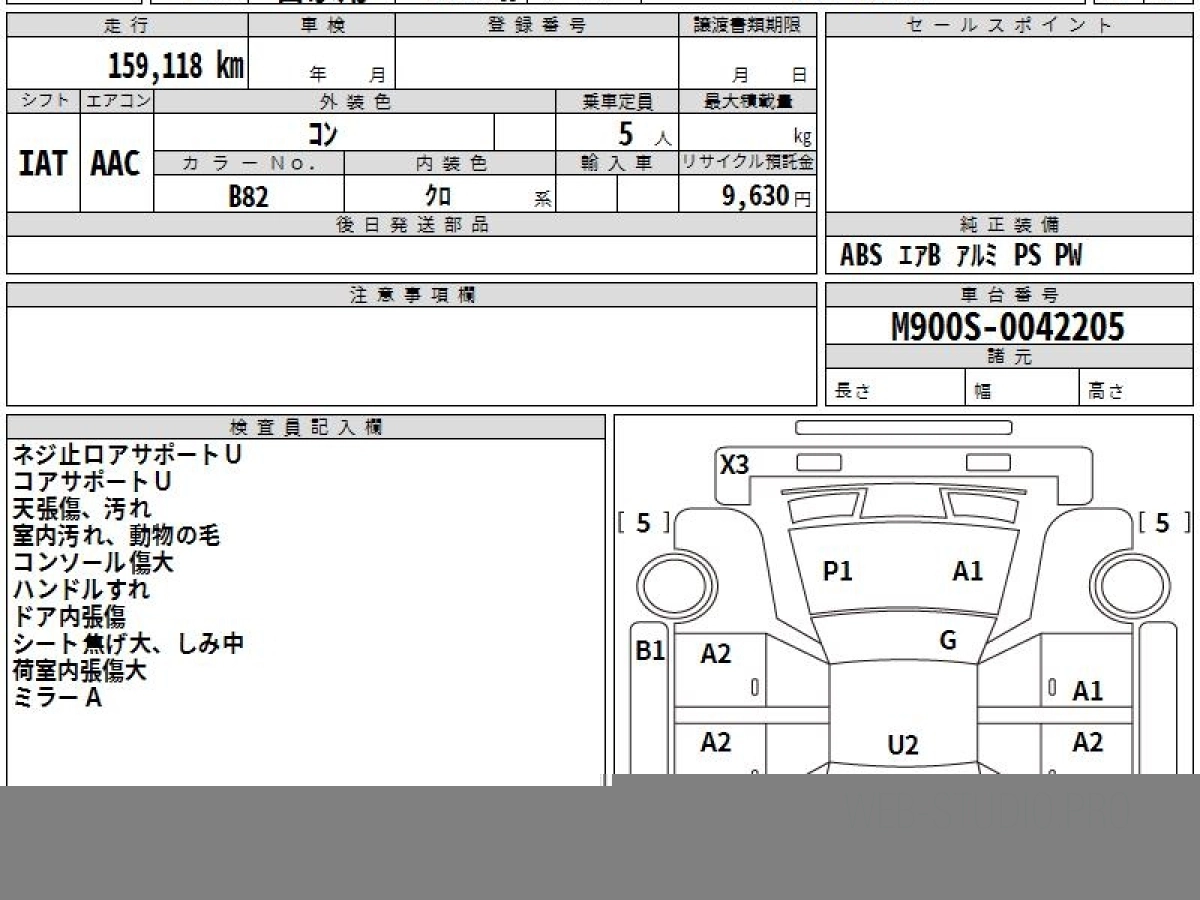Select the seating capacity value 5 人
This screenshot has height=900, width=1200.
[644, 134]
